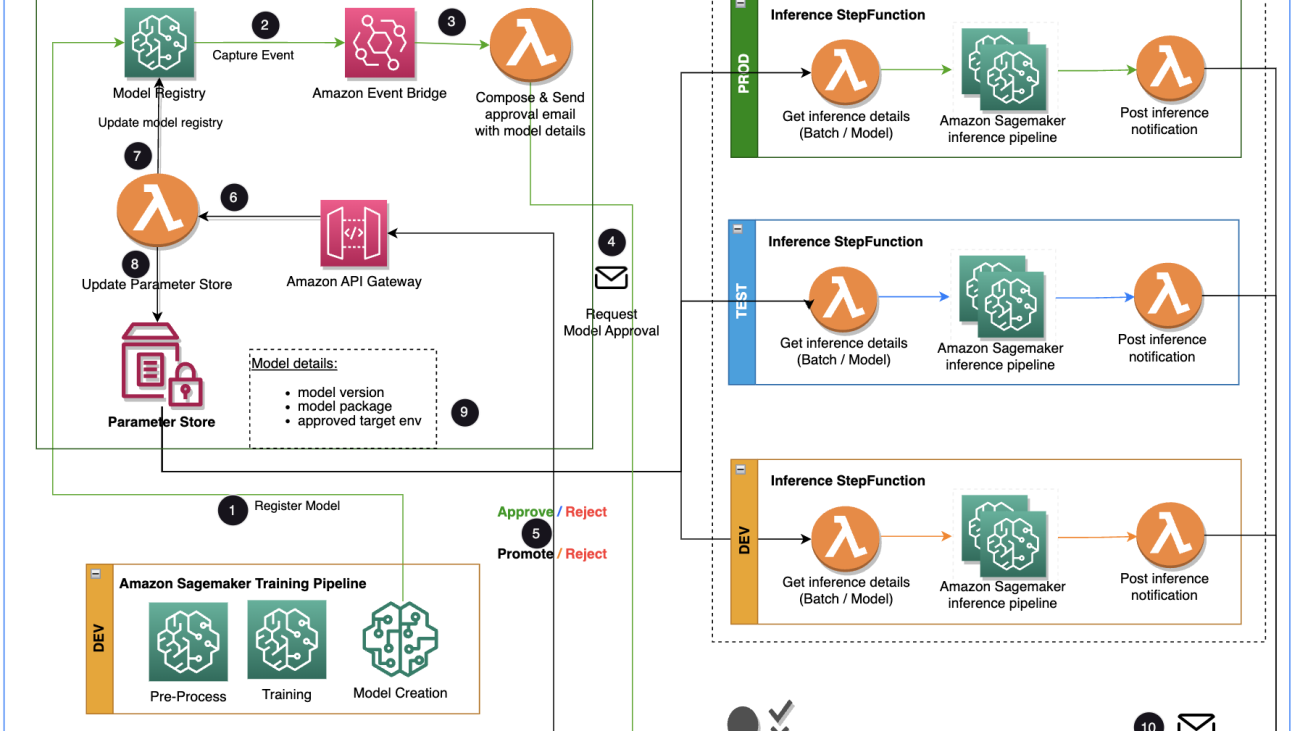1300x731 pixels.
Task: Click the Request Model Approval envelope icon
Action: point(611,277)
